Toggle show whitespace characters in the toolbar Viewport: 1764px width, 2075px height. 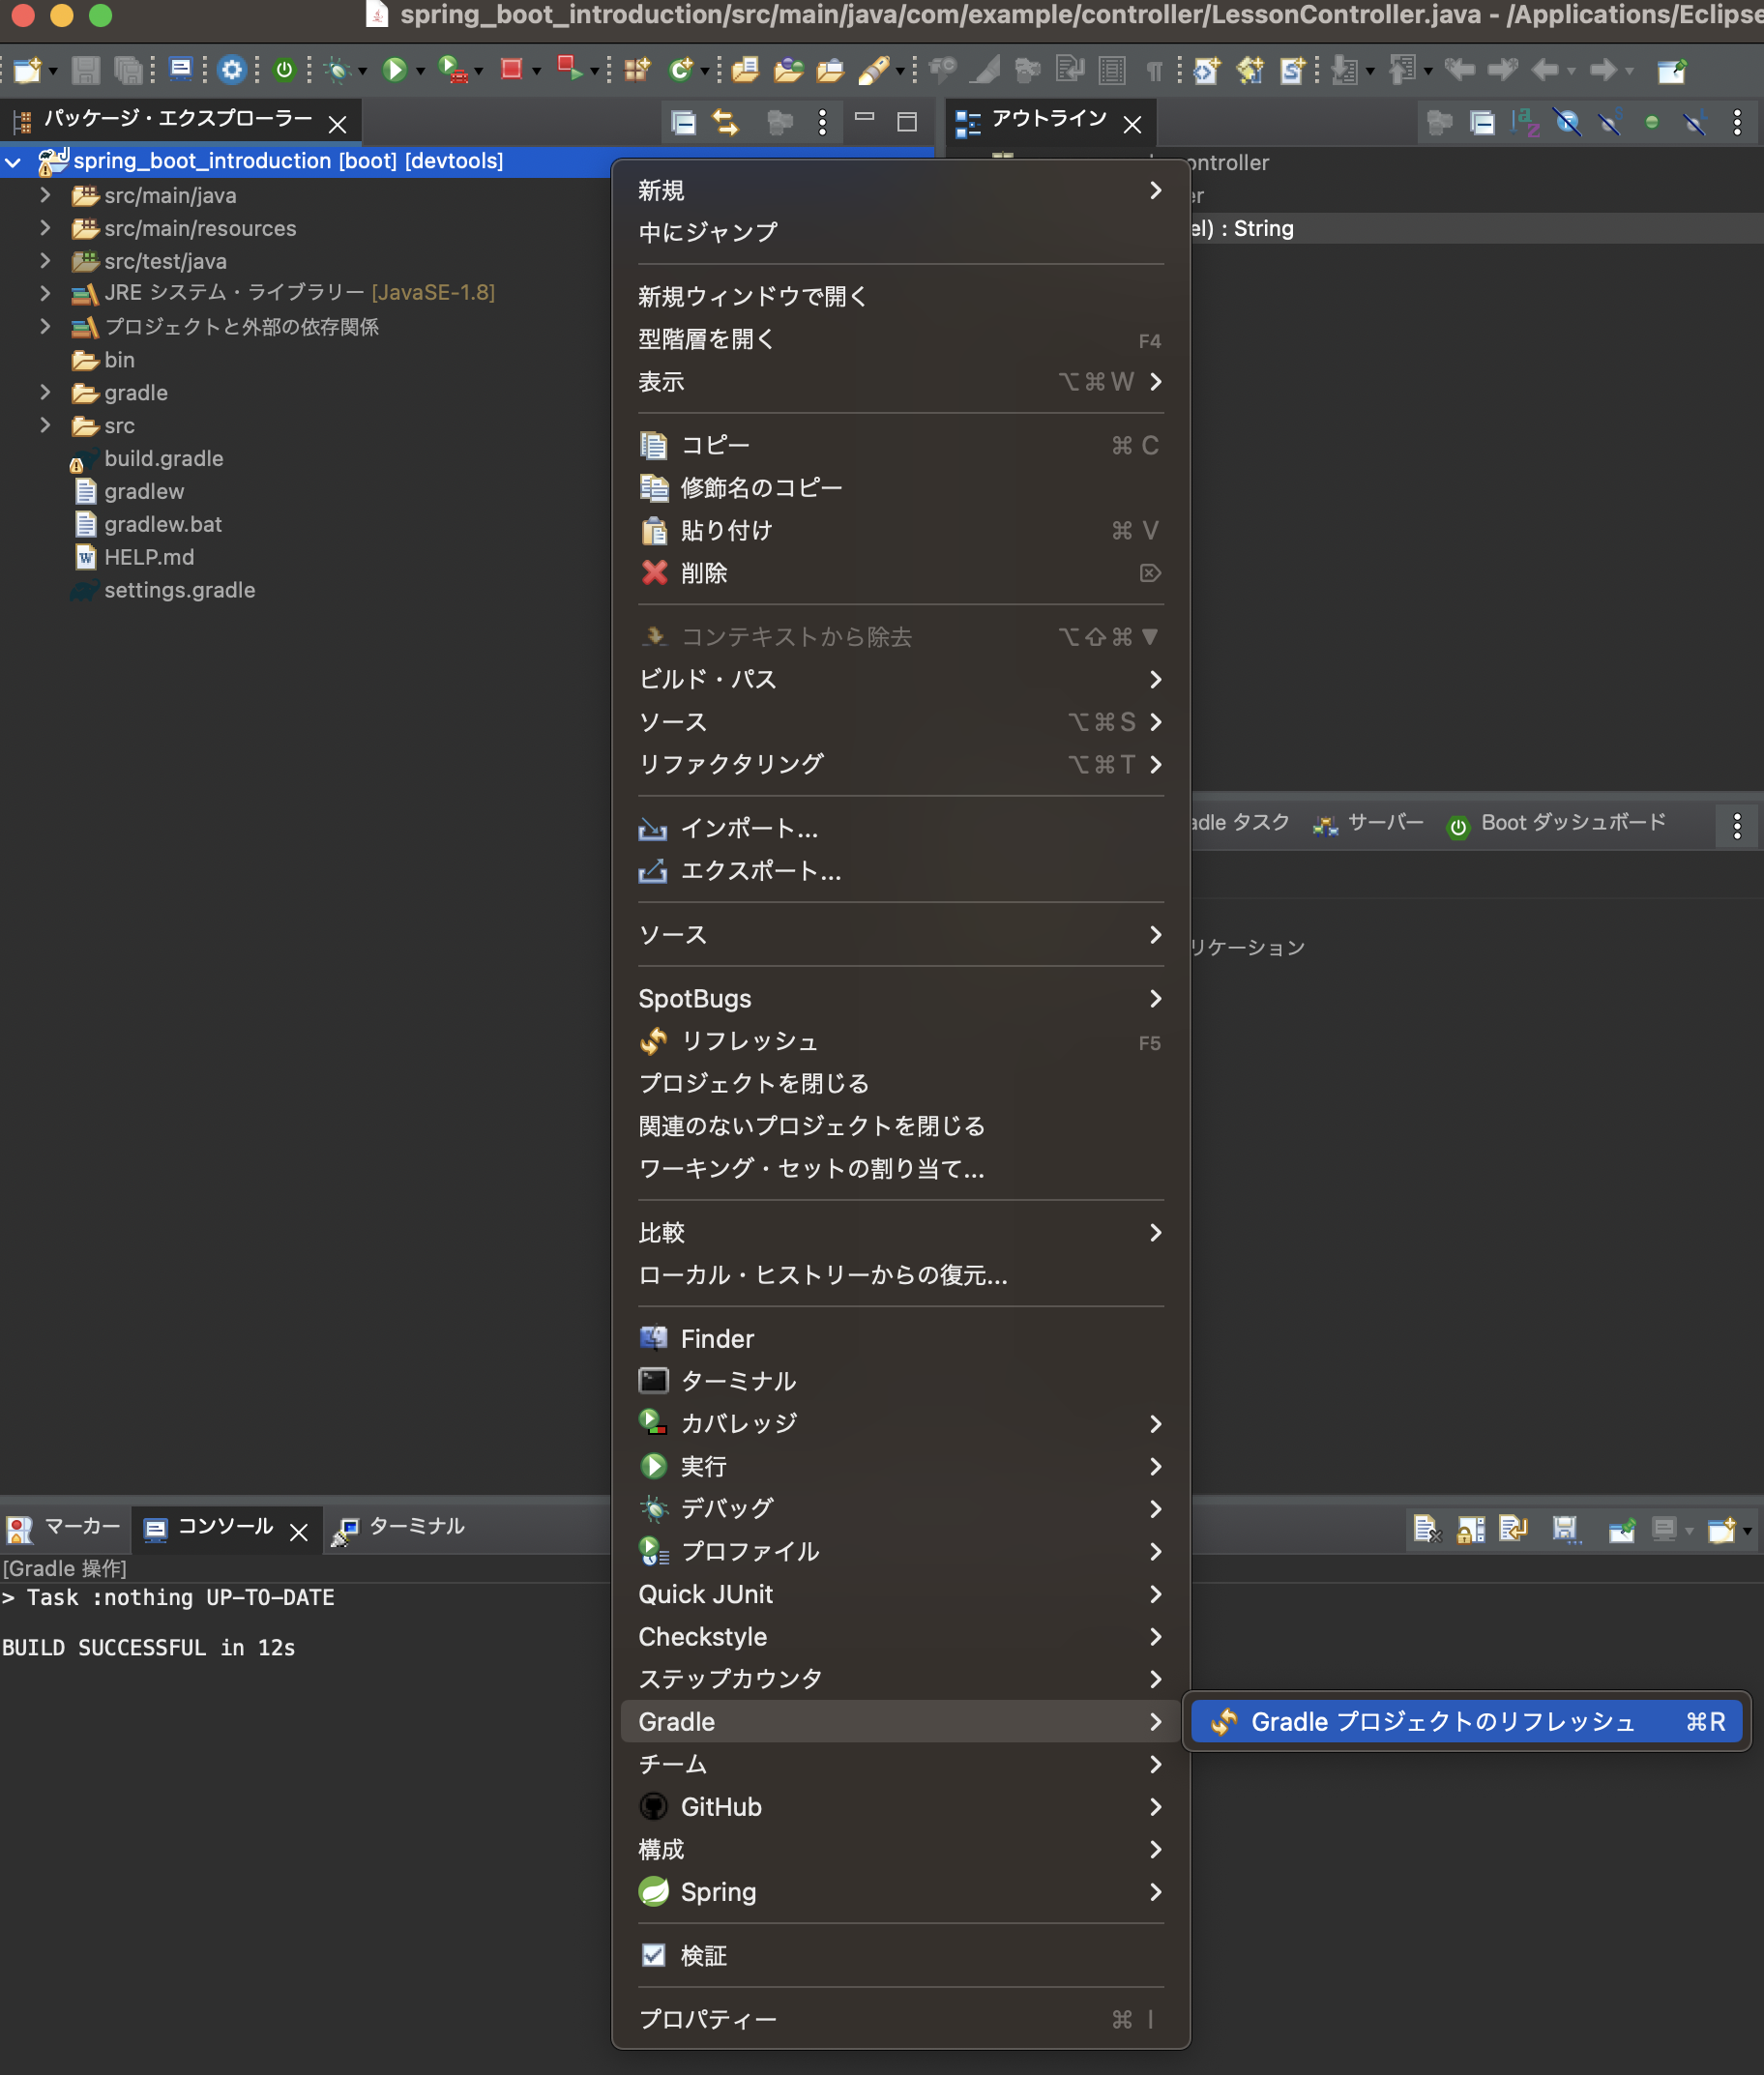pos(1156,71)
